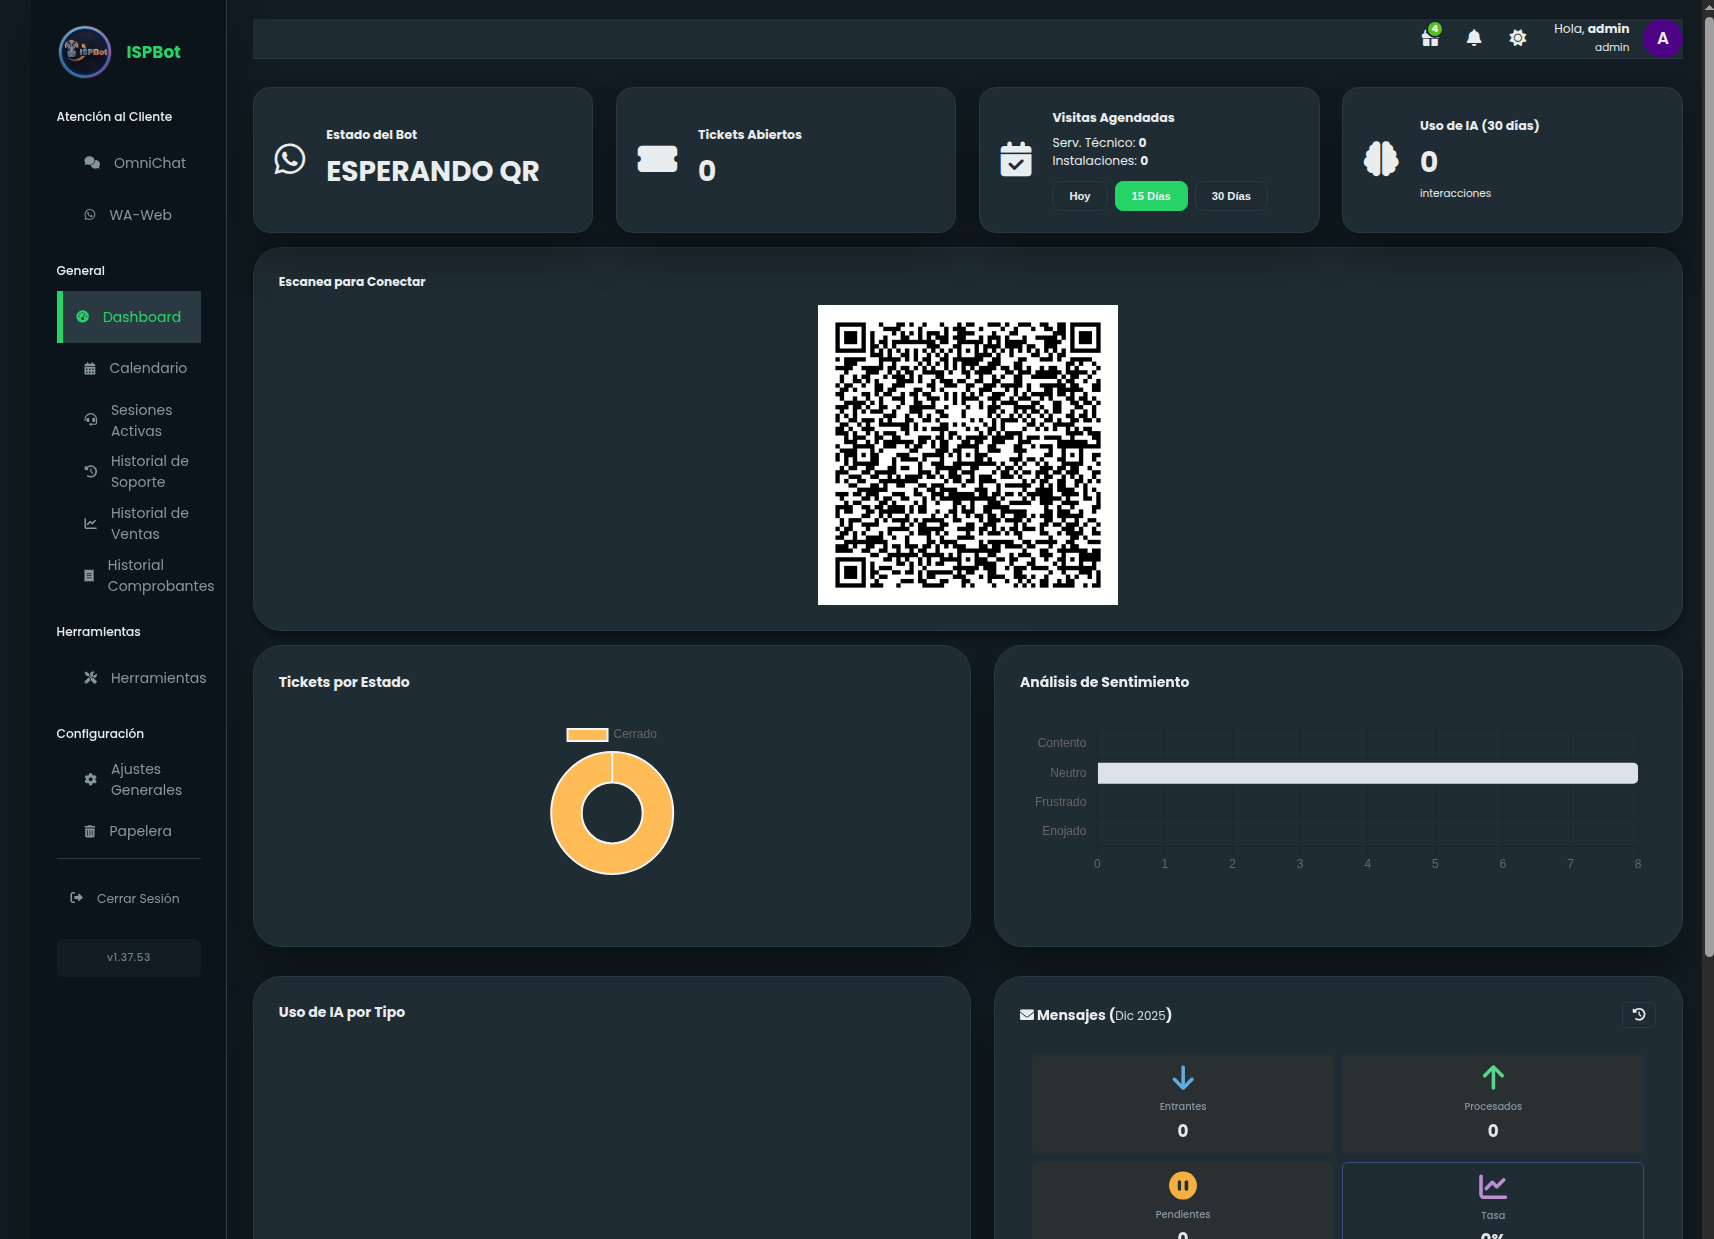Toggle the Cerrado legend swatch in chart
This screenshot has height=1239, width=1714.
(x=587, y=735)
